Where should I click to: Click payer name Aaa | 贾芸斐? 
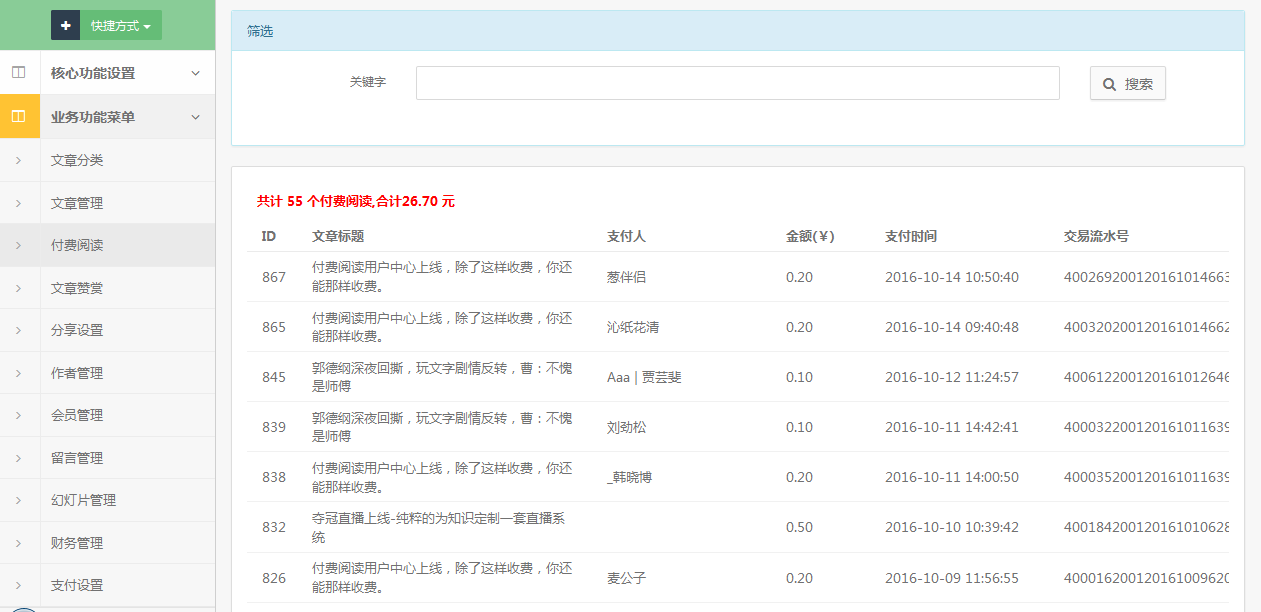(x=644, y=377)
